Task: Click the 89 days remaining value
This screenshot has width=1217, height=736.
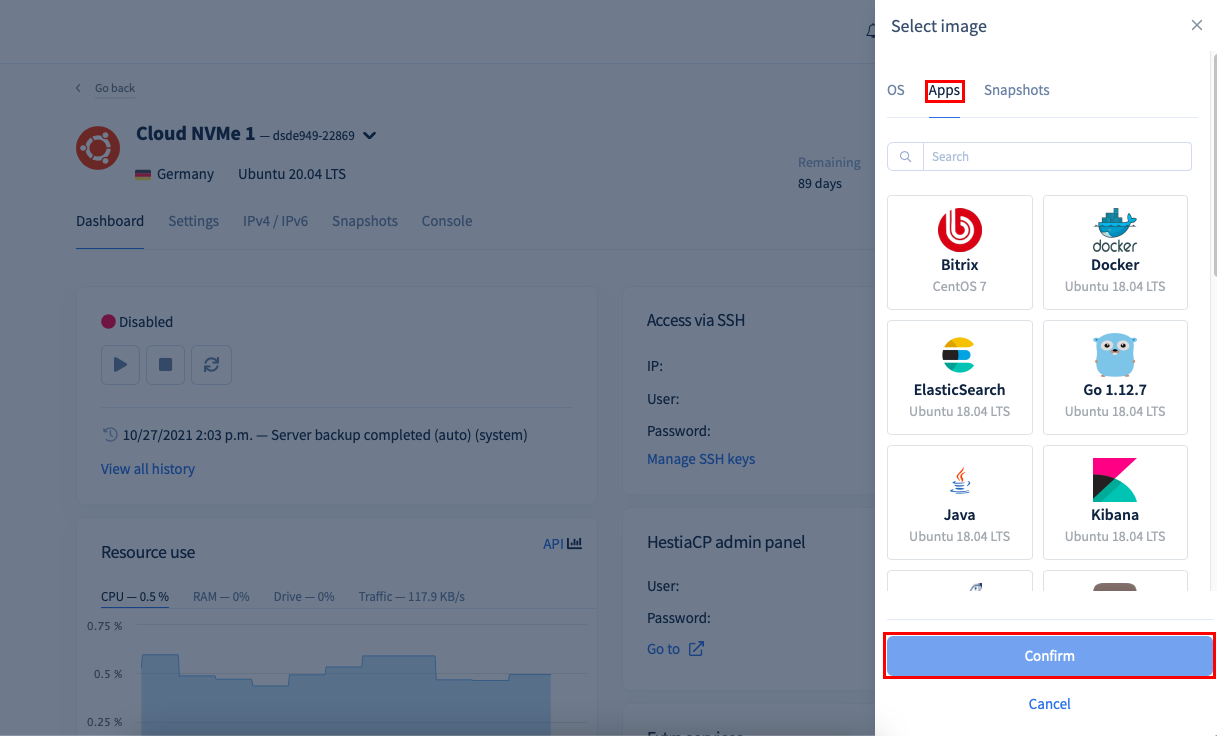Action: 820,184
